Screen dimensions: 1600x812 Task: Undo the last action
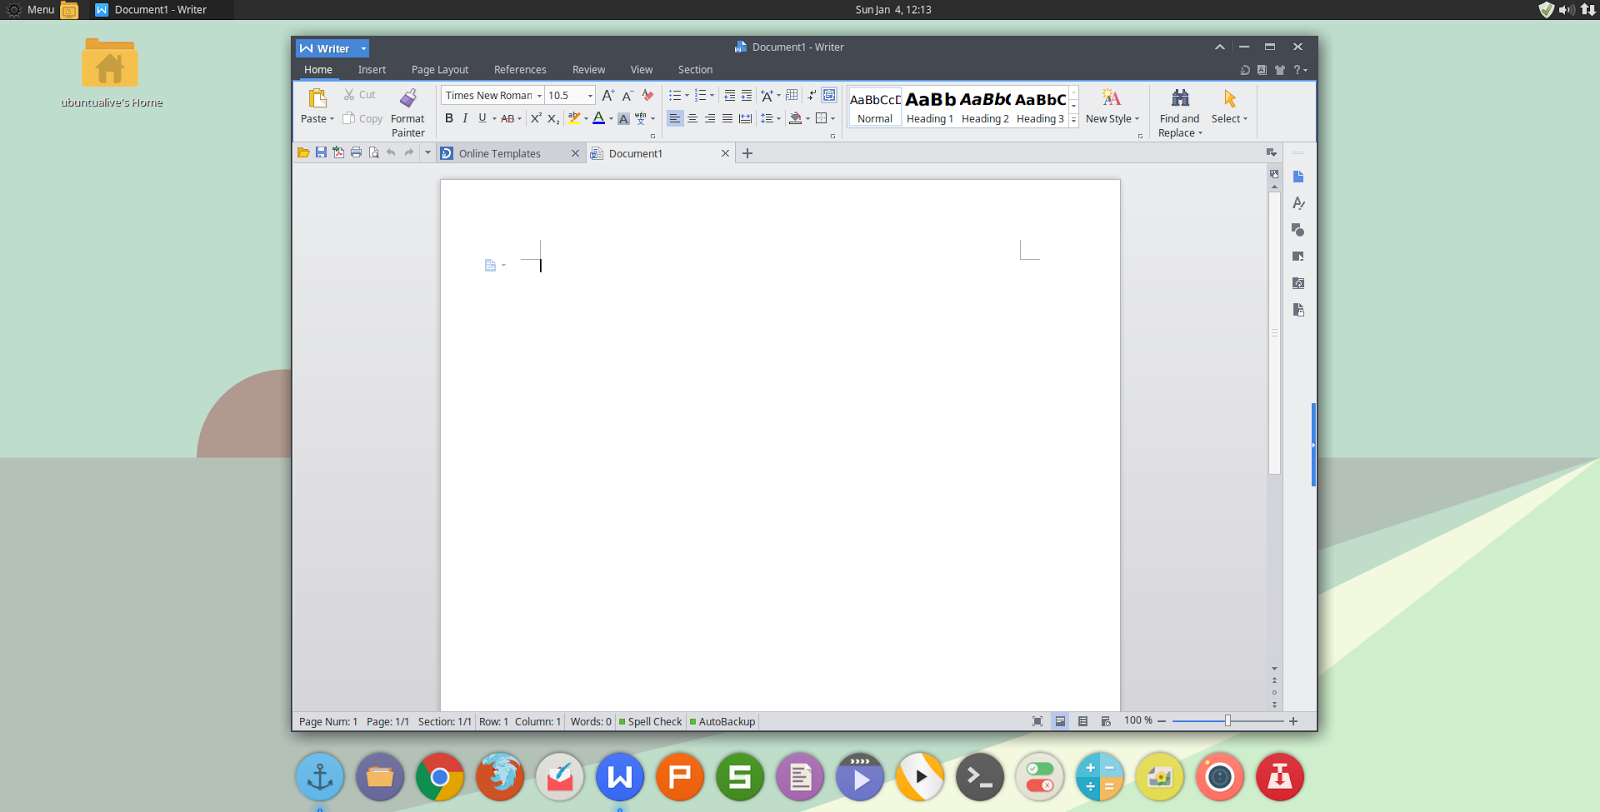point(391,153)
